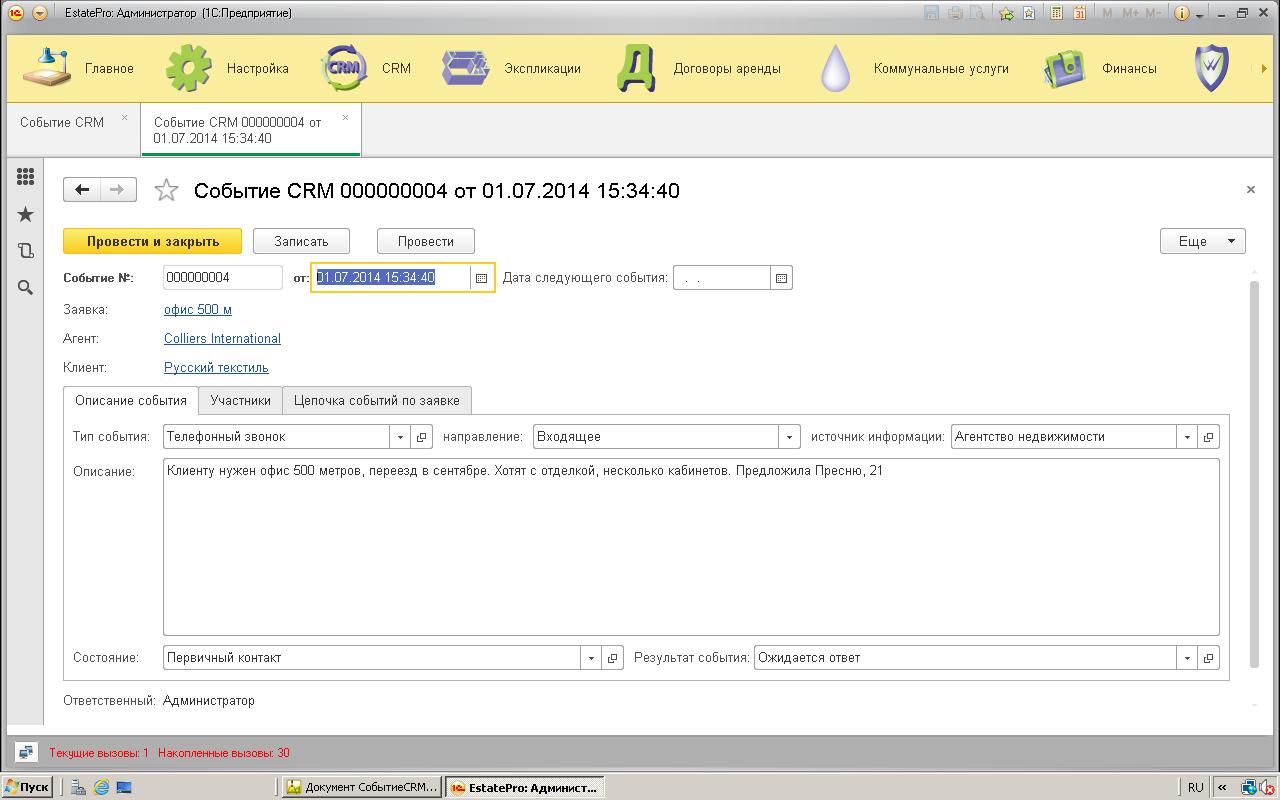Image resolution: width=1280 pixels, height=800 pixels.
Task: Click Провести и закрыть button
Action: pyautogui.click(x=153, y=241)
